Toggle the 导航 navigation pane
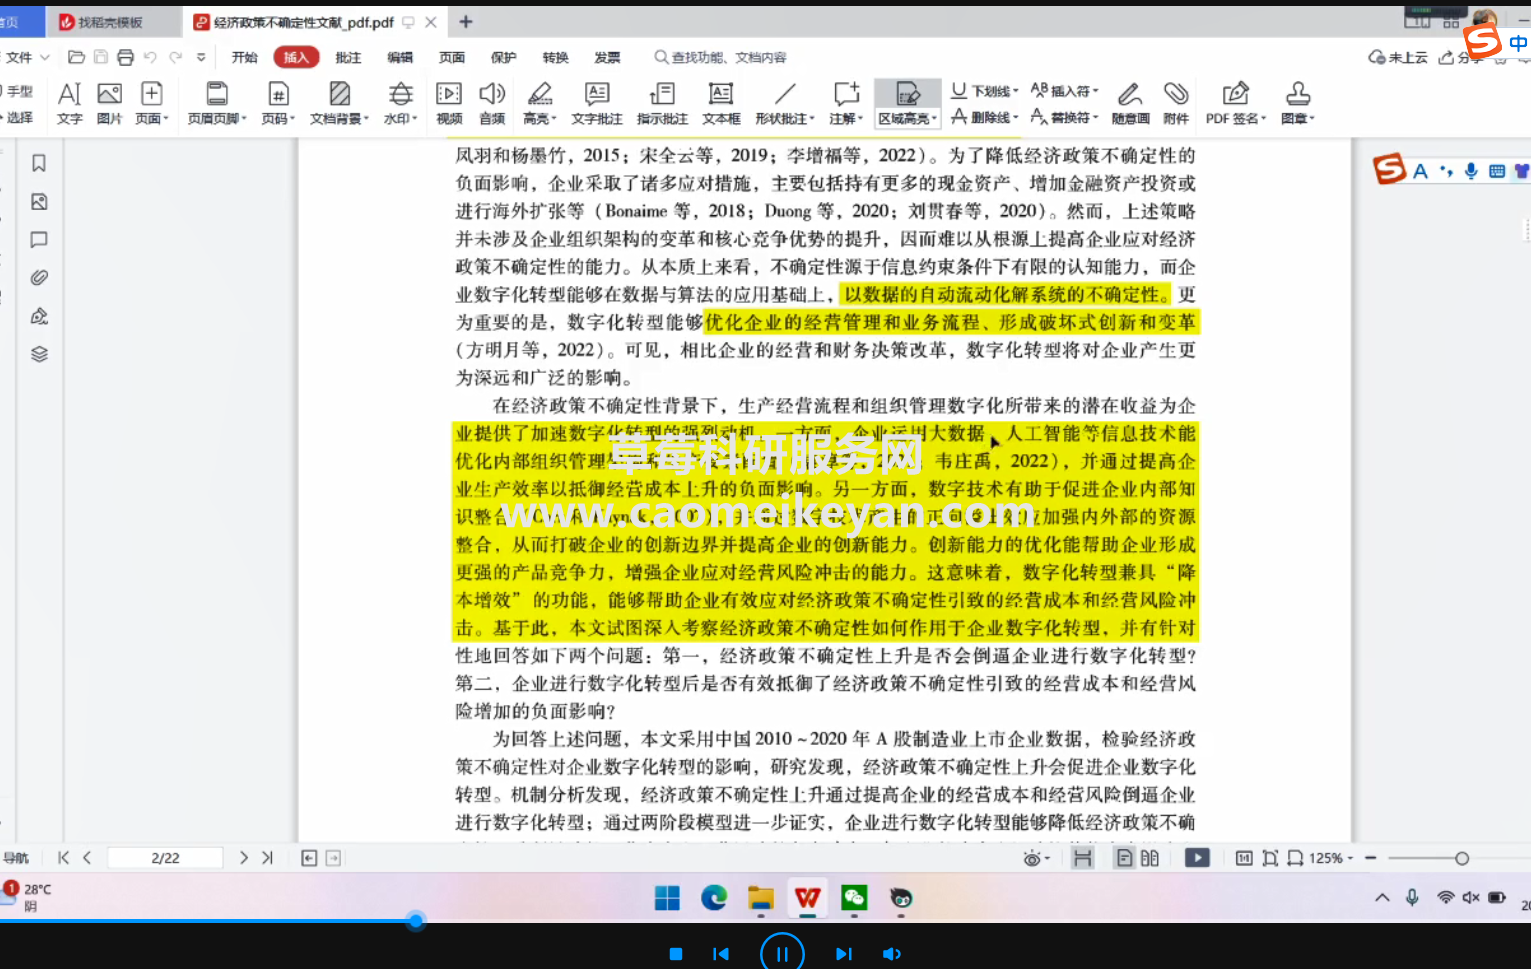This screenshot has height=969, width=1531. pos(16,858)
